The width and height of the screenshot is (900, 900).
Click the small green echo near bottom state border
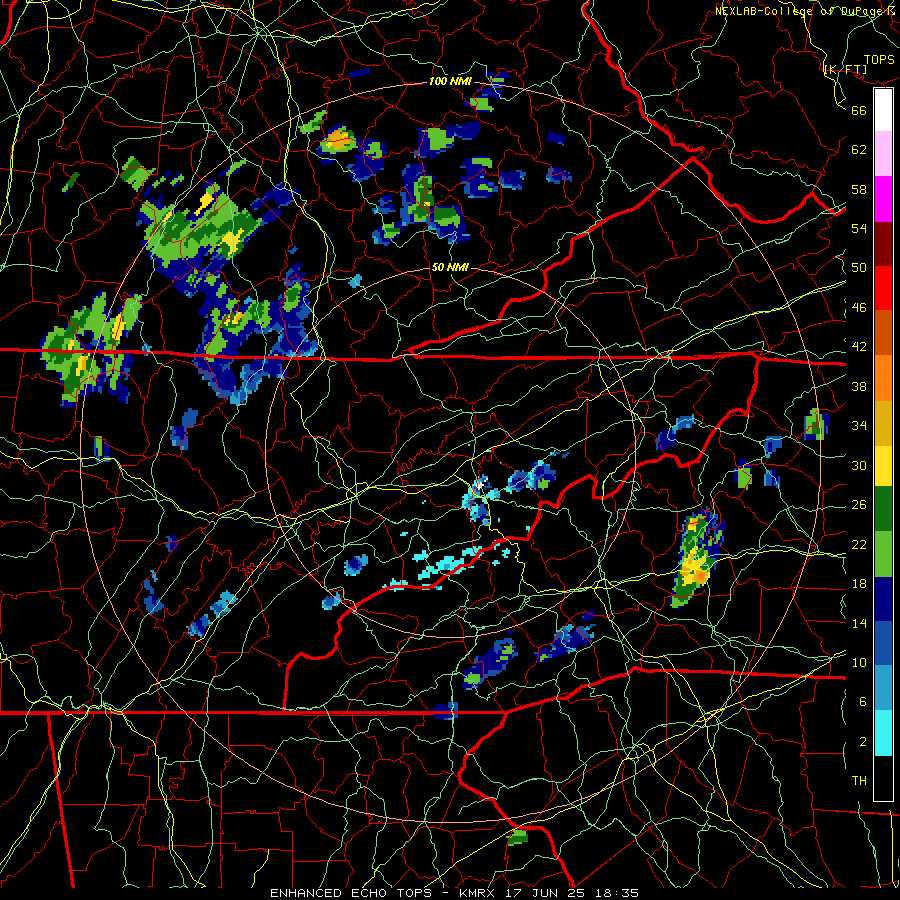point(518,836)
